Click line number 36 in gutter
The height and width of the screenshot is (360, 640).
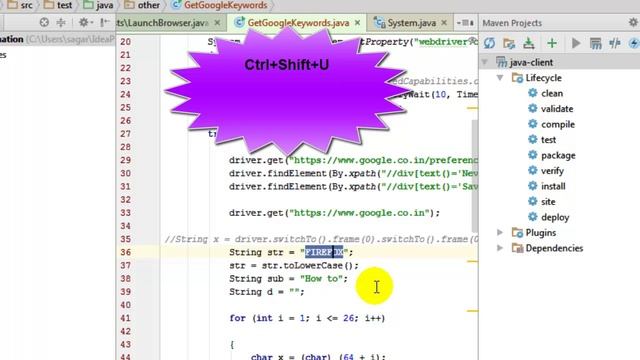(126, 252)
